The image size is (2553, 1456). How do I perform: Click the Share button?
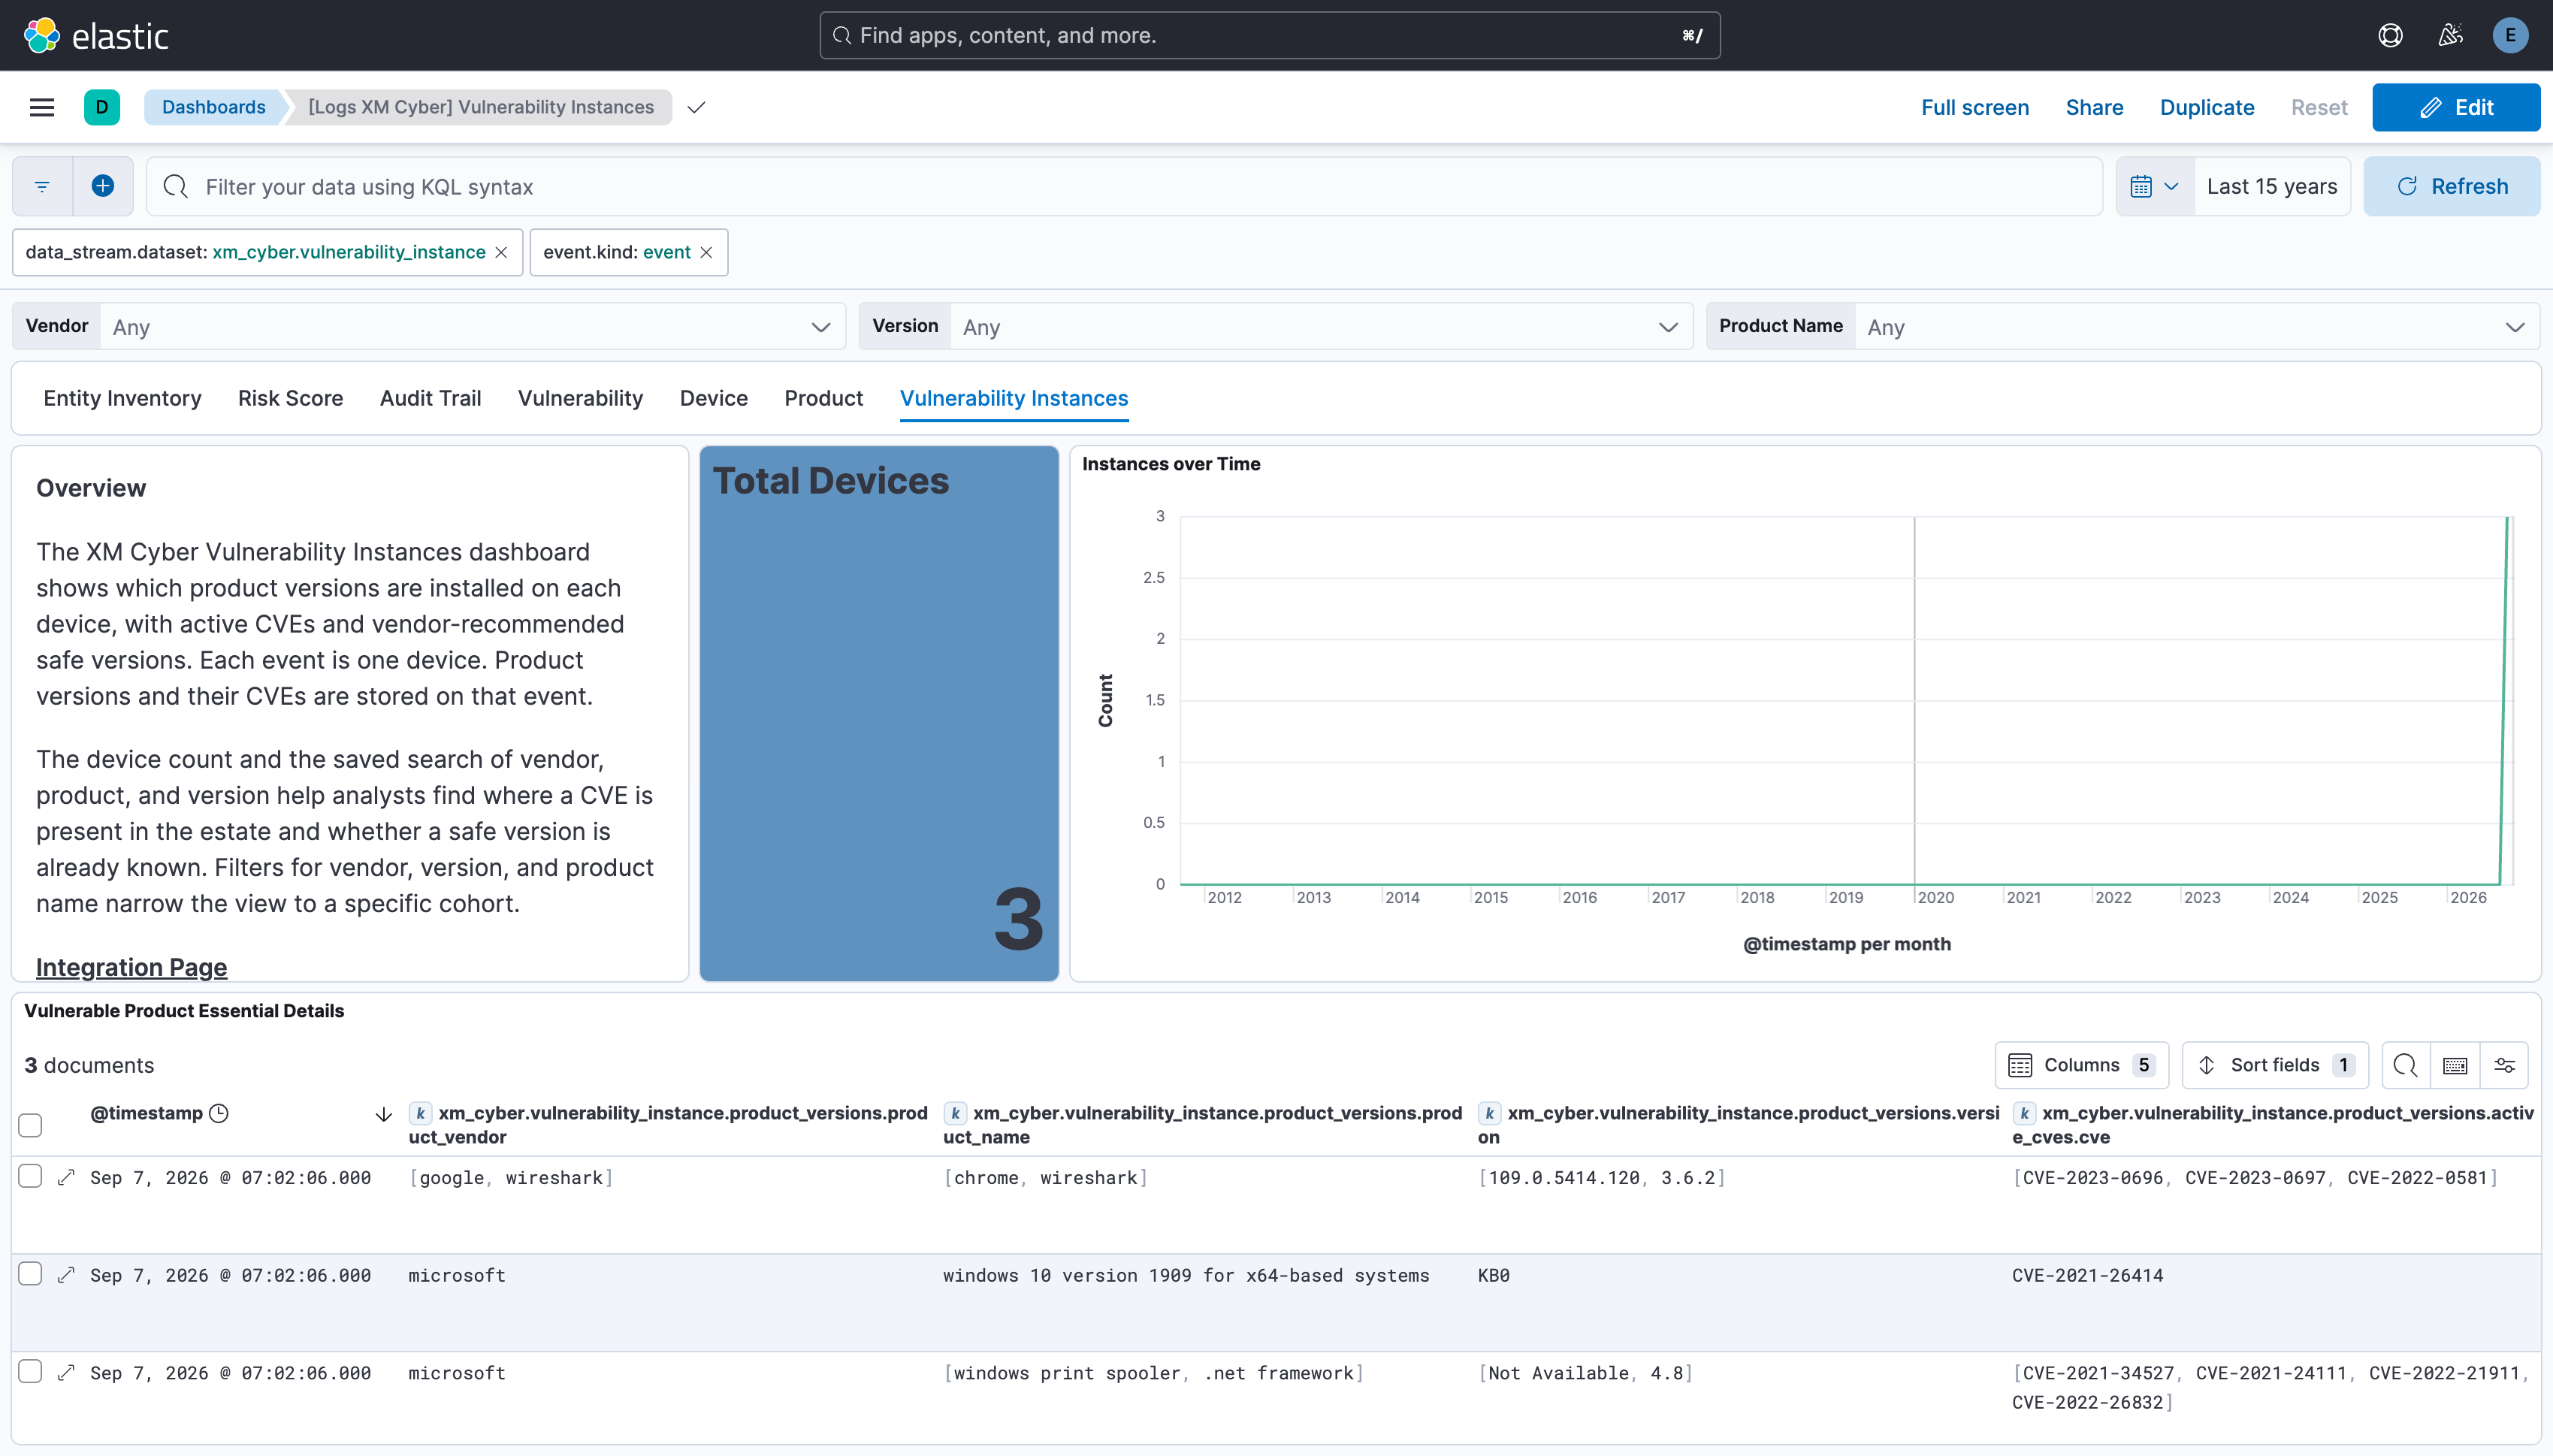tap(2094, 107)
